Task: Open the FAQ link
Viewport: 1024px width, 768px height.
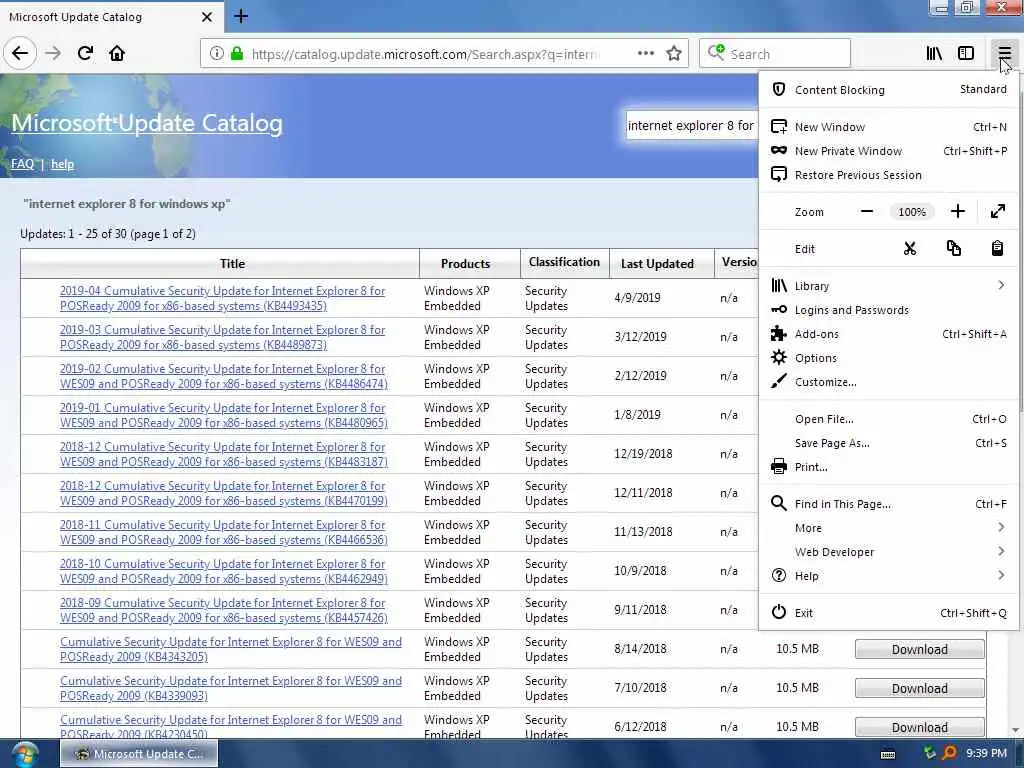Action: point(22,164)
